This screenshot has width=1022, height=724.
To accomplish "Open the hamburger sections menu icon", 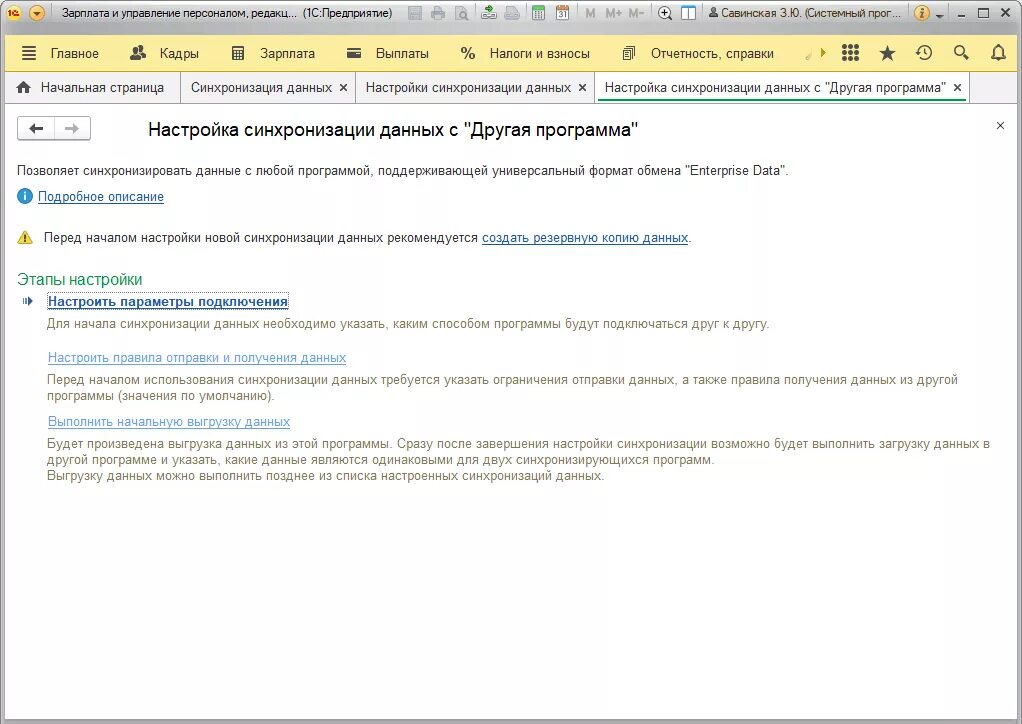I will [29, 53].
